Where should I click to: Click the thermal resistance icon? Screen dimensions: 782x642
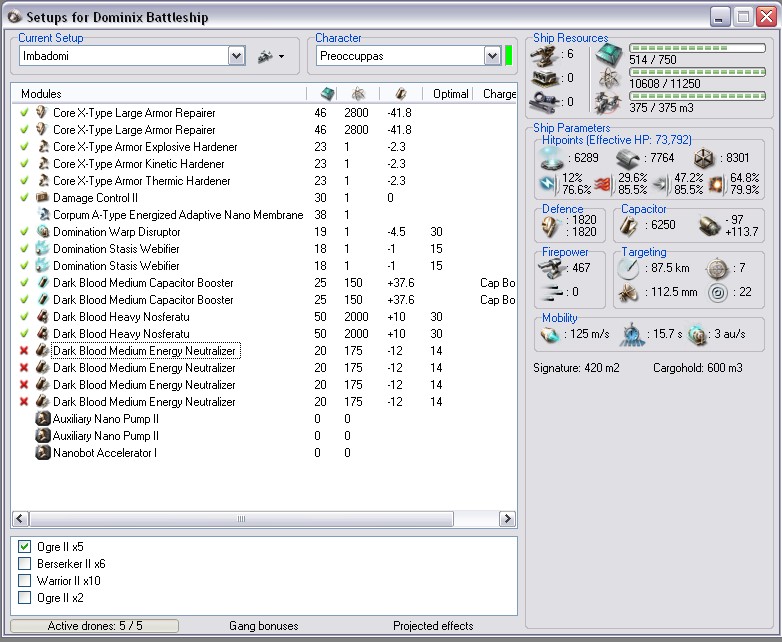click(603, 184)
